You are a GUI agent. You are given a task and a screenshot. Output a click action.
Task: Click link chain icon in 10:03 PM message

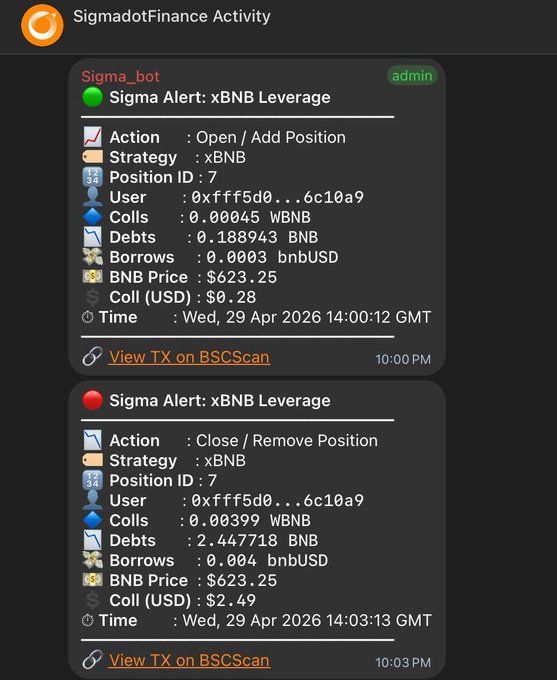point(92,660)
